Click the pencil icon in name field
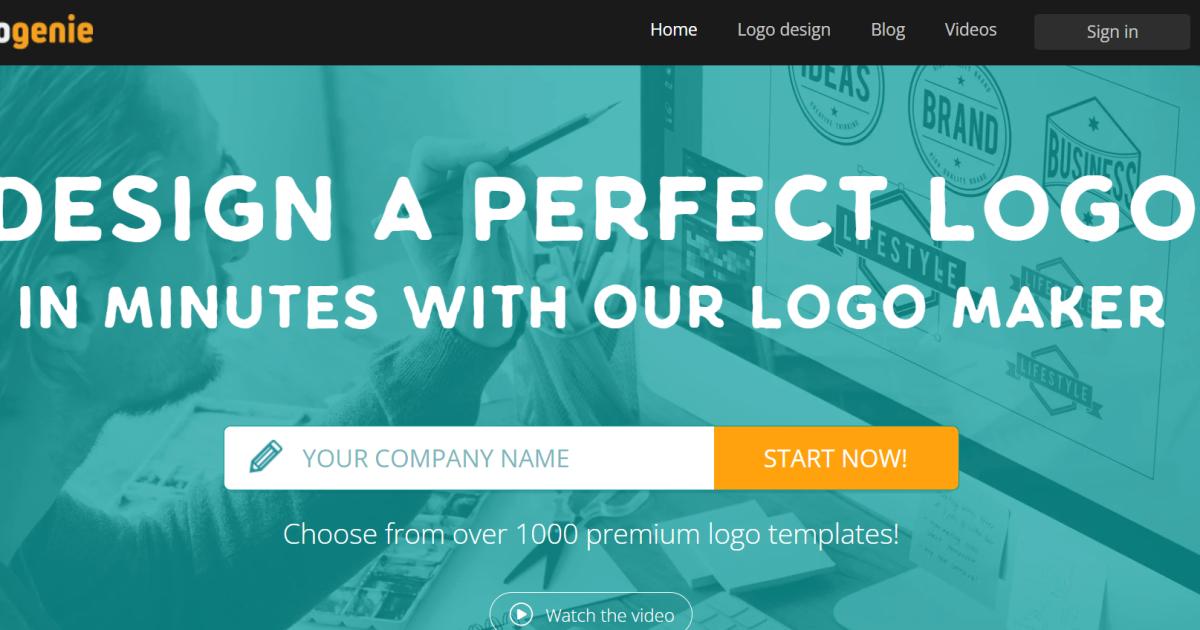Viewport: 1200px width, 630px height. [266, 458]
